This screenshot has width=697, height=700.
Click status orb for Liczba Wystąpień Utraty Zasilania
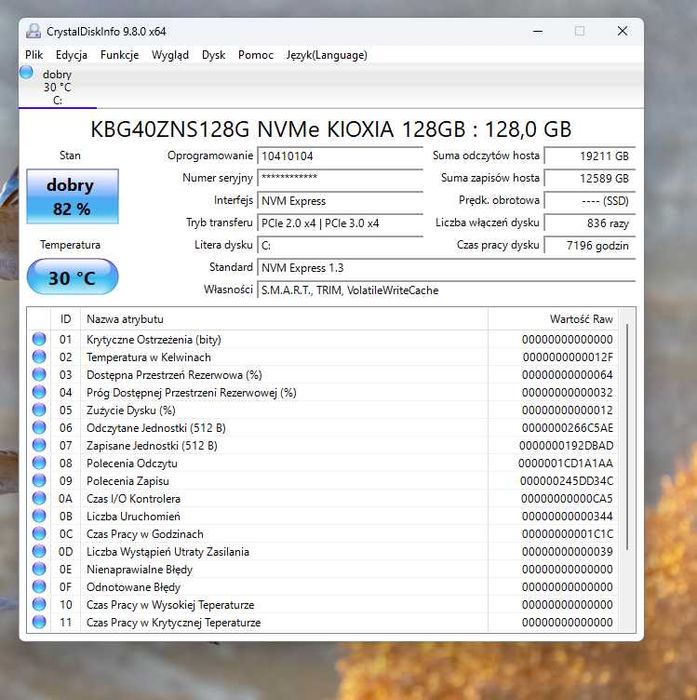(39, 551)
